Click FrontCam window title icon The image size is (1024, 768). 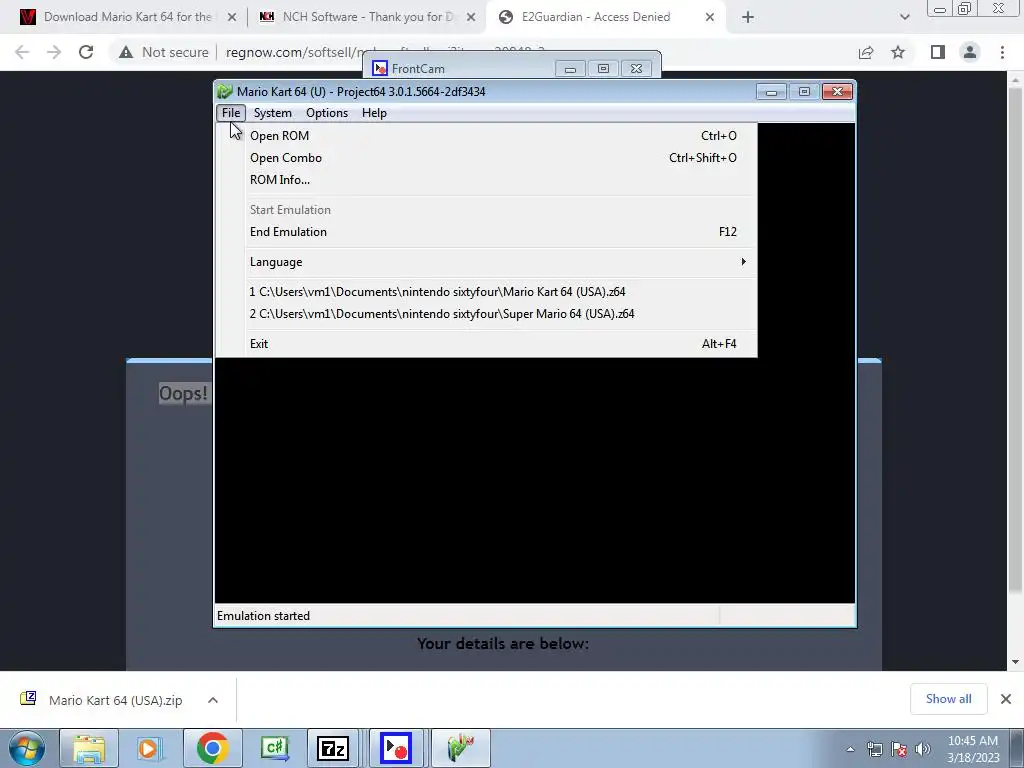(x=379, y=69)
